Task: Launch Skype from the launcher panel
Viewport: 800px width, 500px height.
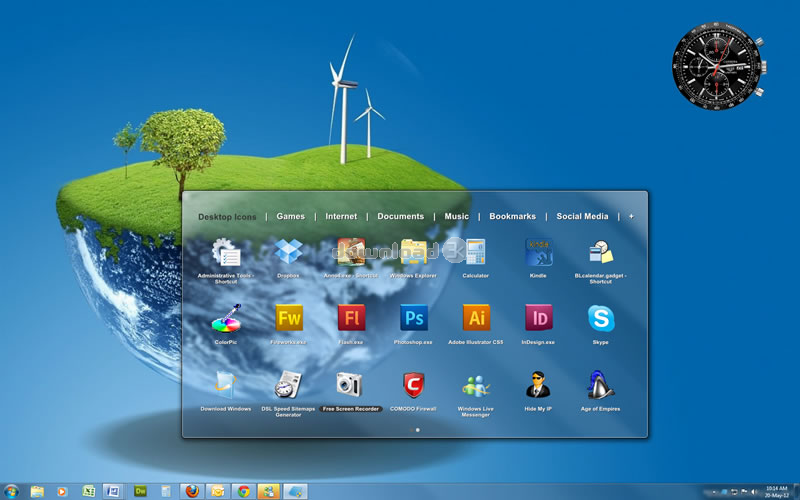Action: coord(601,318)
